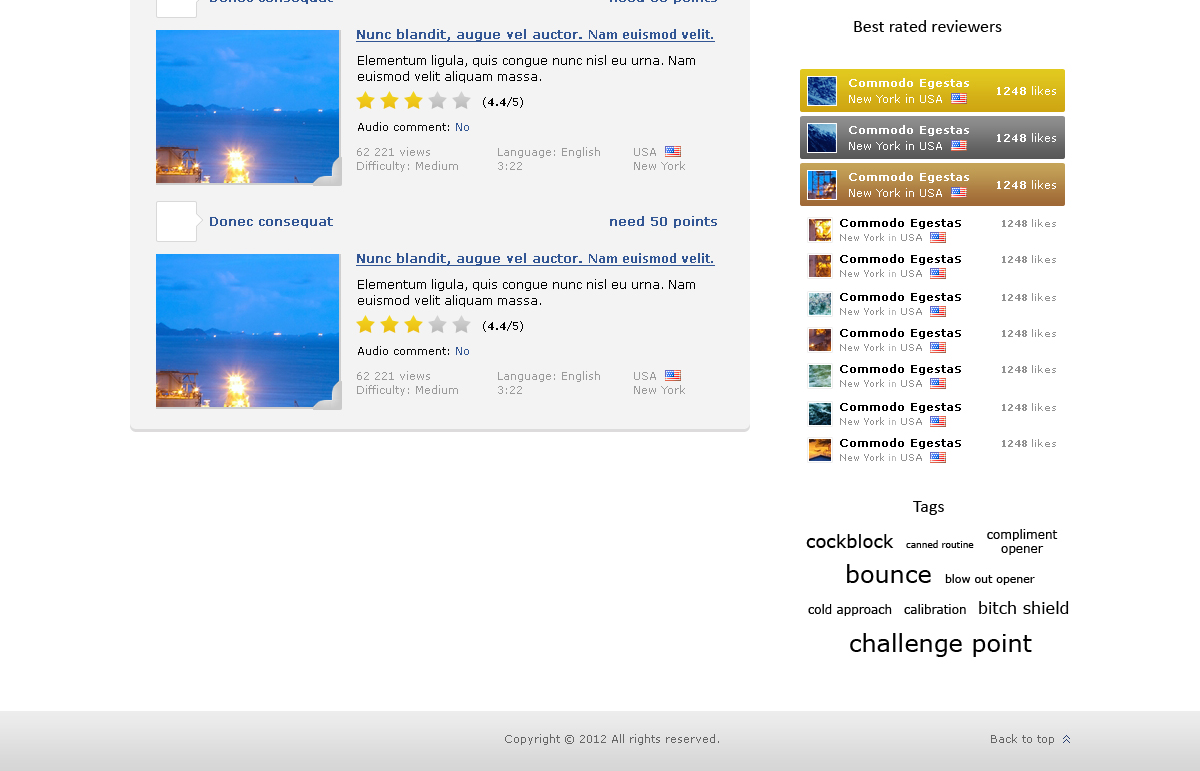Open the 'calibration' tag
This screenshot has width=1200, height=771.
click(x=935, y=610)
